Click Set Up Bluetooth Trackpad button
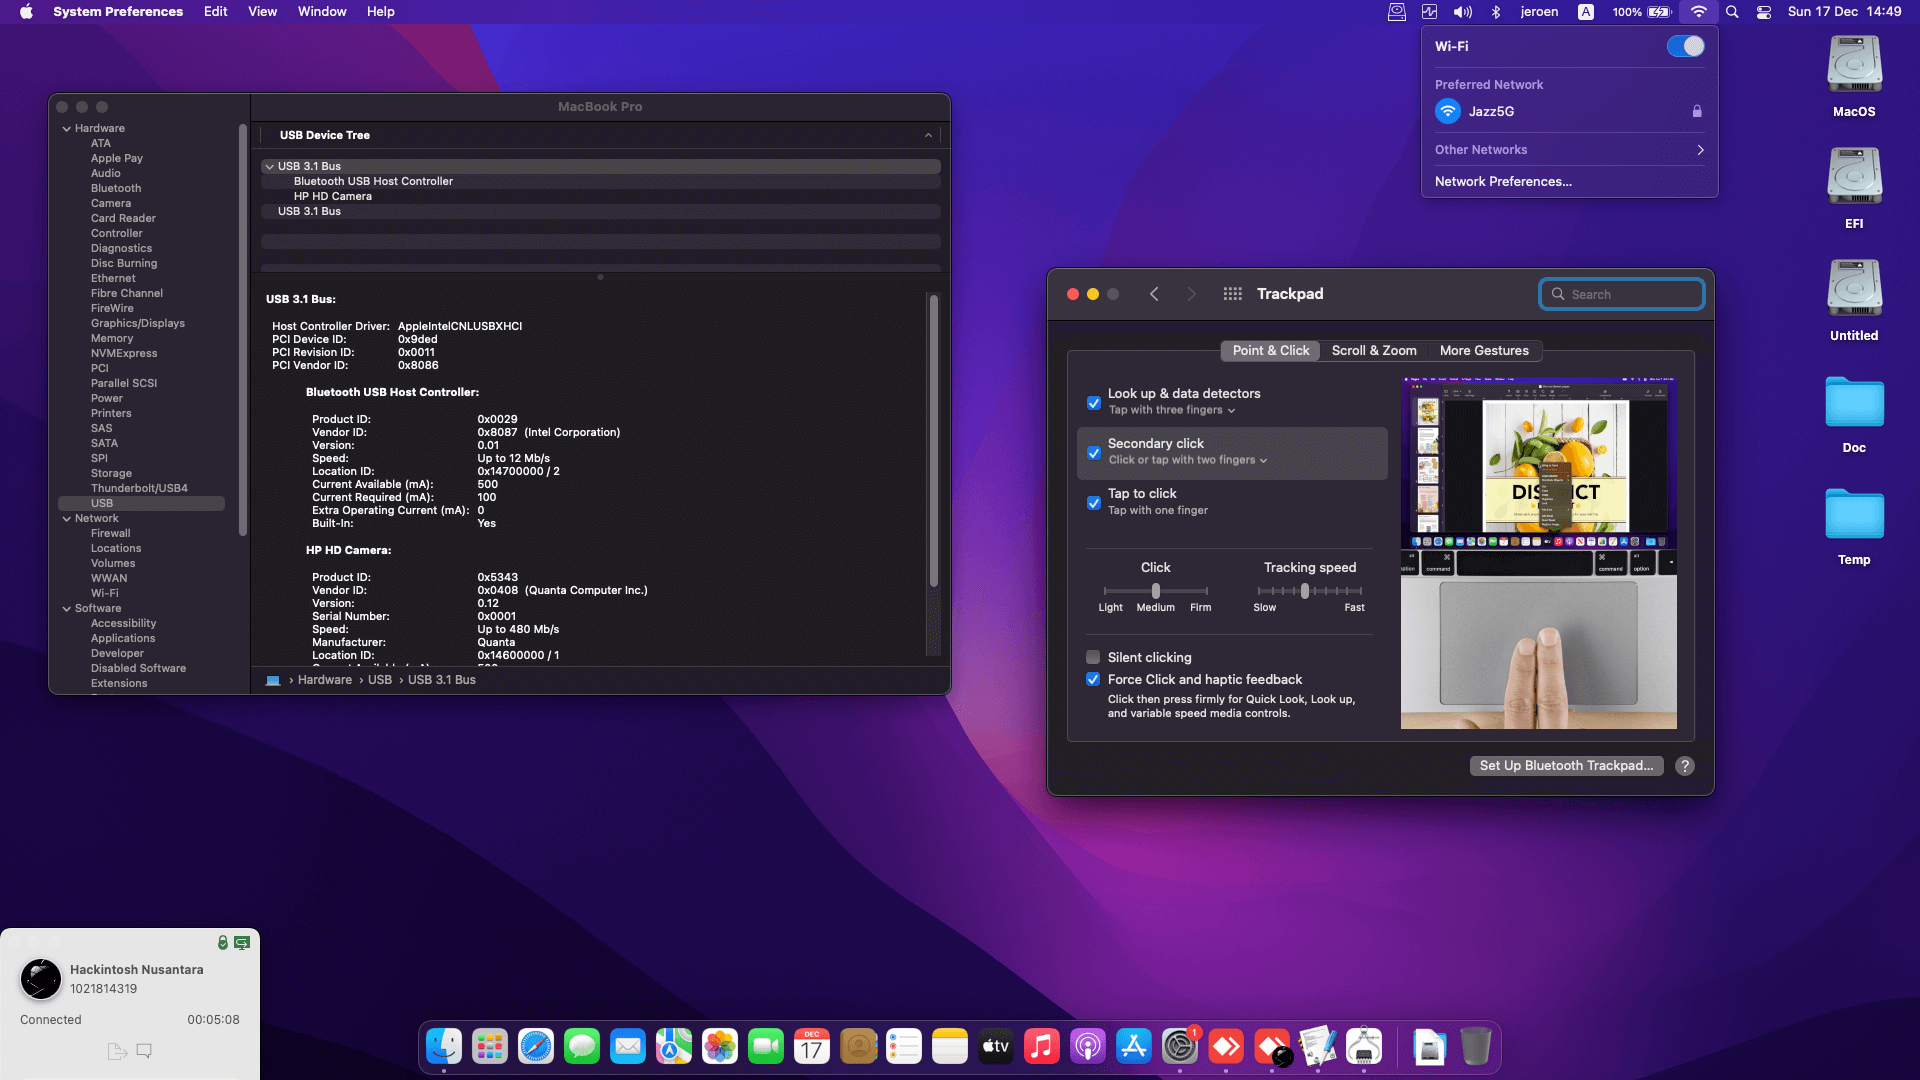The height and width of the screenshot is (1080, 1920). 1565,766
